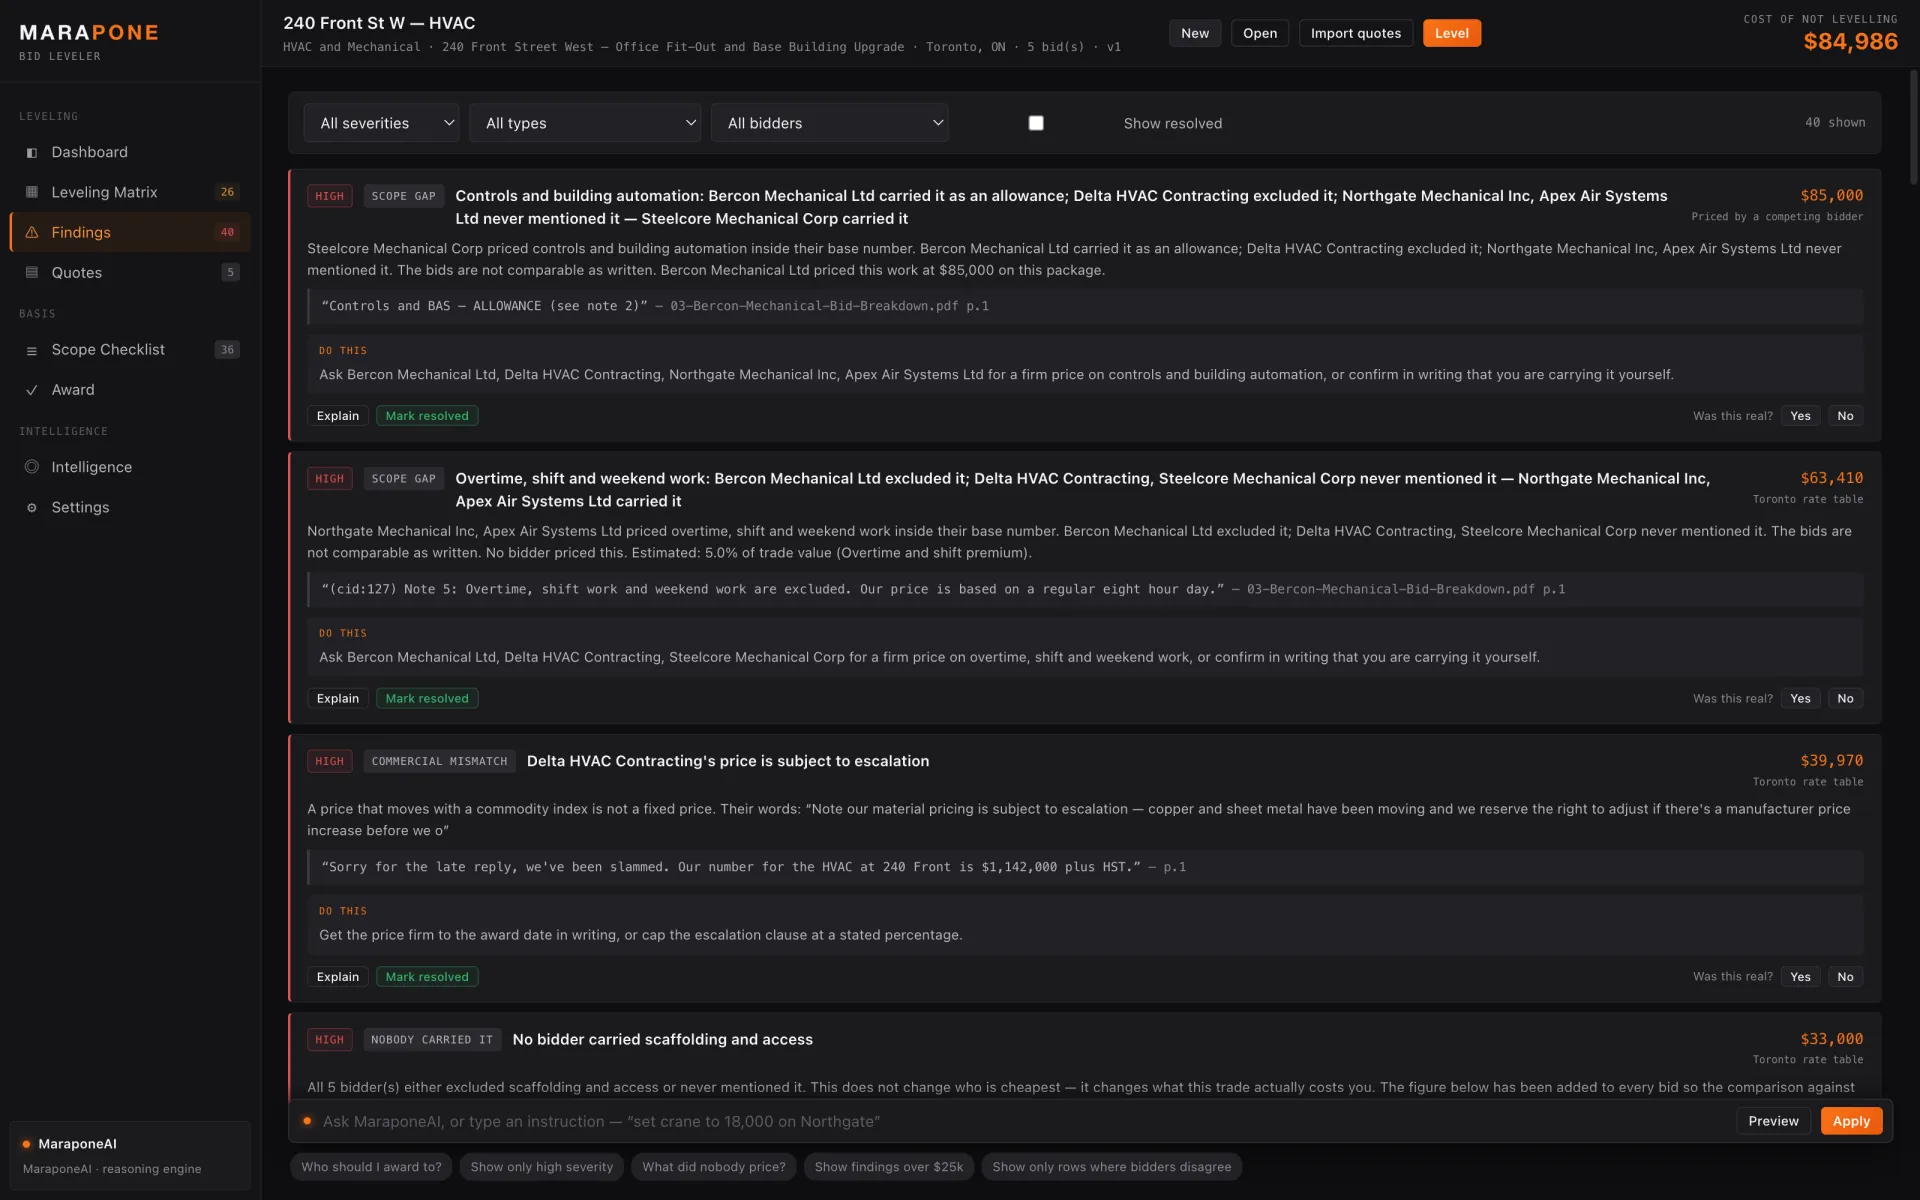The height and width of the screenshot is (1200, 1920).
Task: Click the Leveling Matrix grid icon
Action: 32,192
